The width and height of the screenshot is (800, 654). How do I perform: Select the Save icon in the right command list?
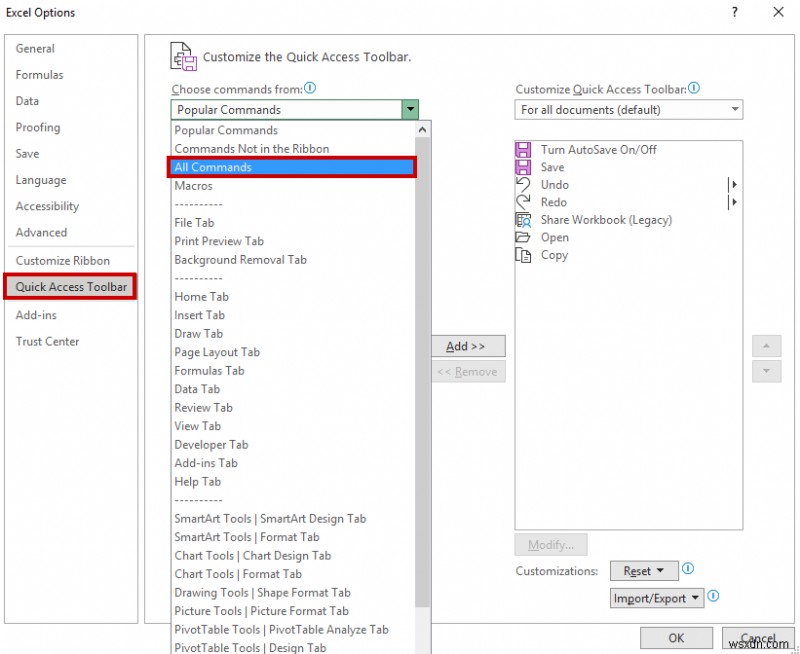click(524, 167)
